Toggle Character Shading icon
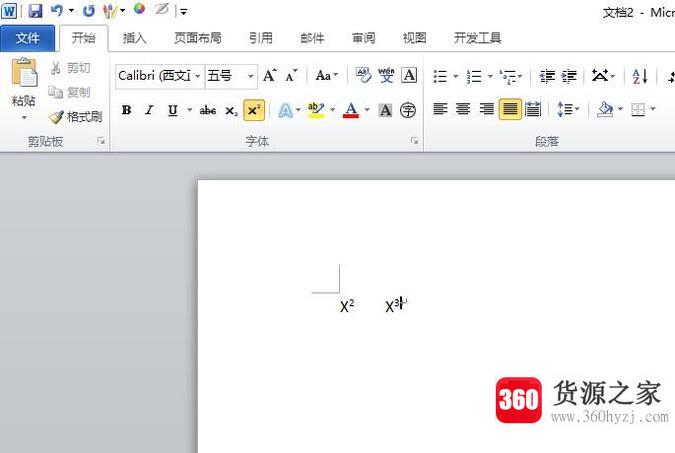Viewport: 675px width, 453px height. pos(385,111)
